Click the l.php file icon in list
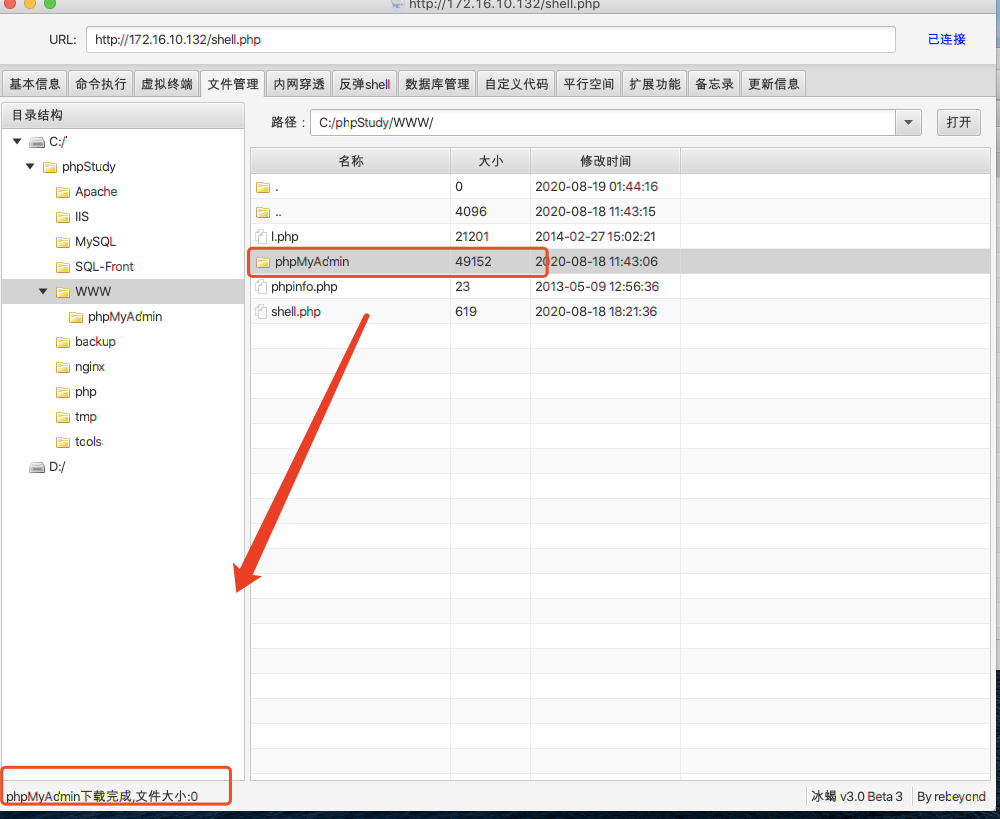 pyautogui.click(x=261, y=237)
